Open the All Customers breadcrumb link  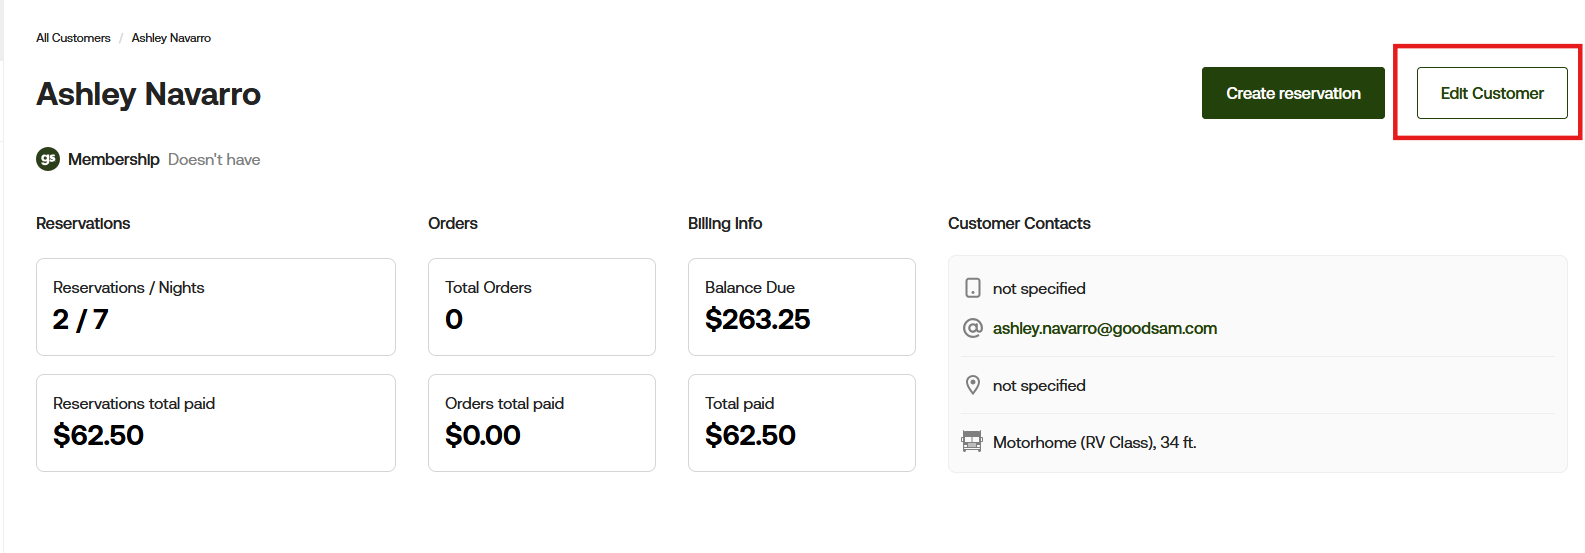[73, 38]
